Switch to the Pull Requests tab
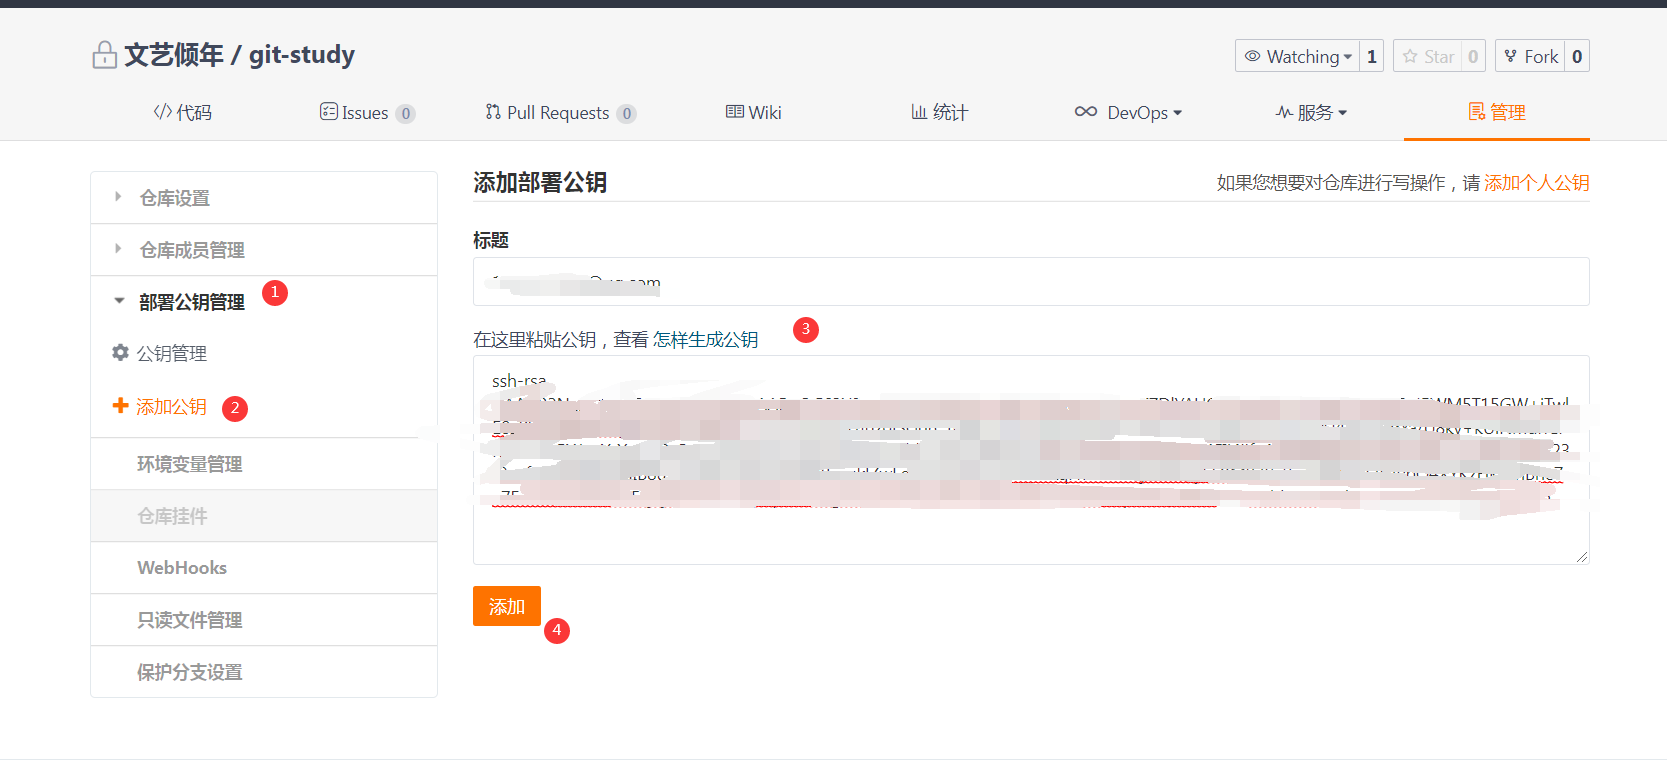Screen dimensions: 1667x760 pyautogui.click(x=561, y=113)
